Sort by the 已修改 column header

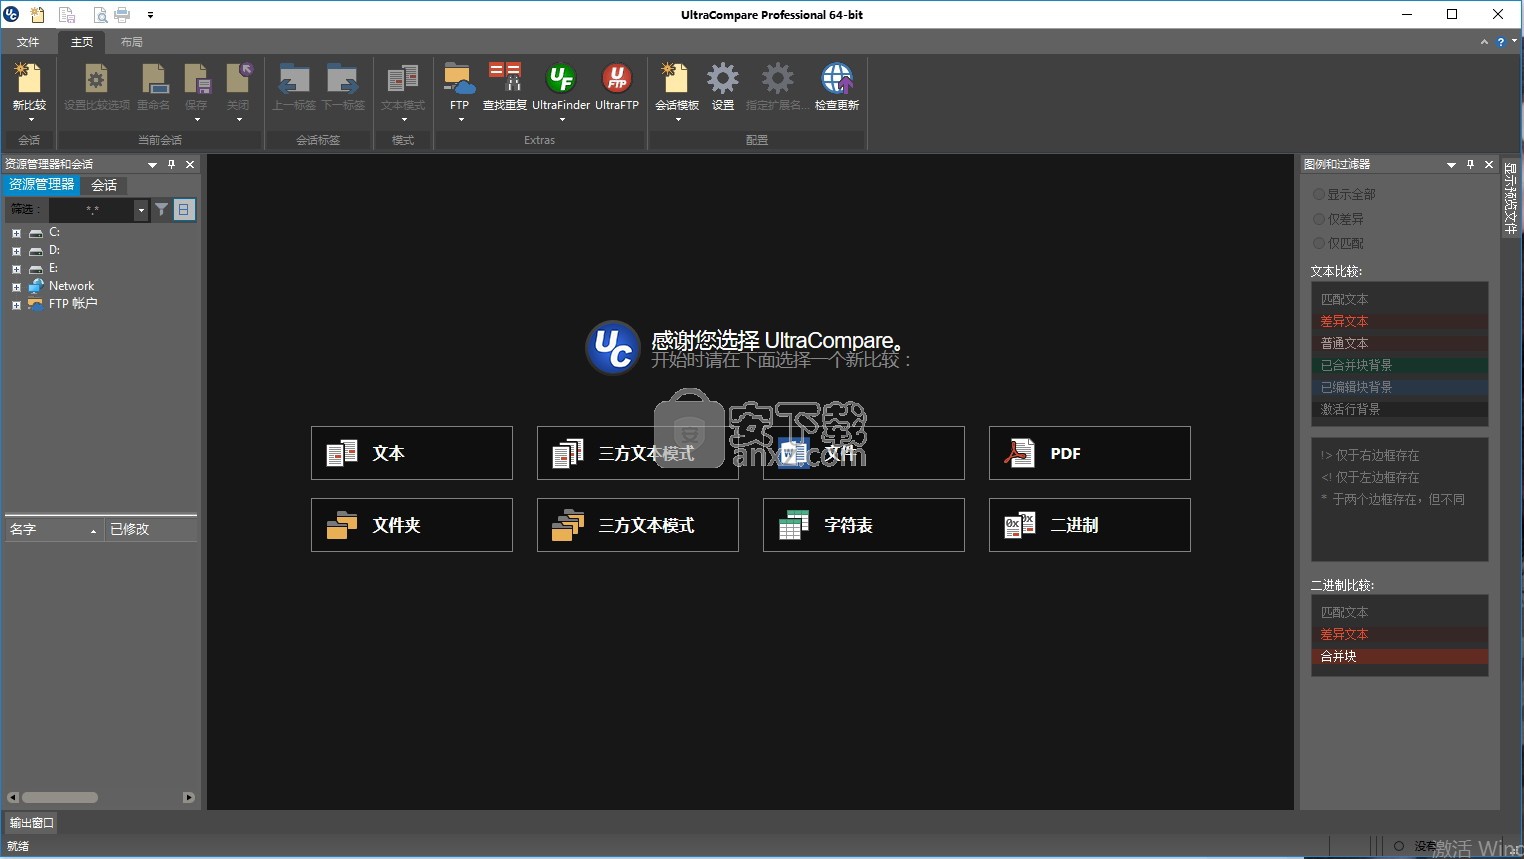150,529
